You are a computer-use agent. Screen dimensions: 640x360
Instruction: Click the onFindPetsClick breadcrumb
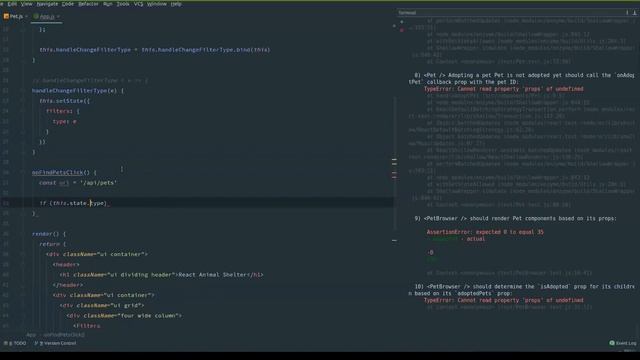tap(64, 335)
